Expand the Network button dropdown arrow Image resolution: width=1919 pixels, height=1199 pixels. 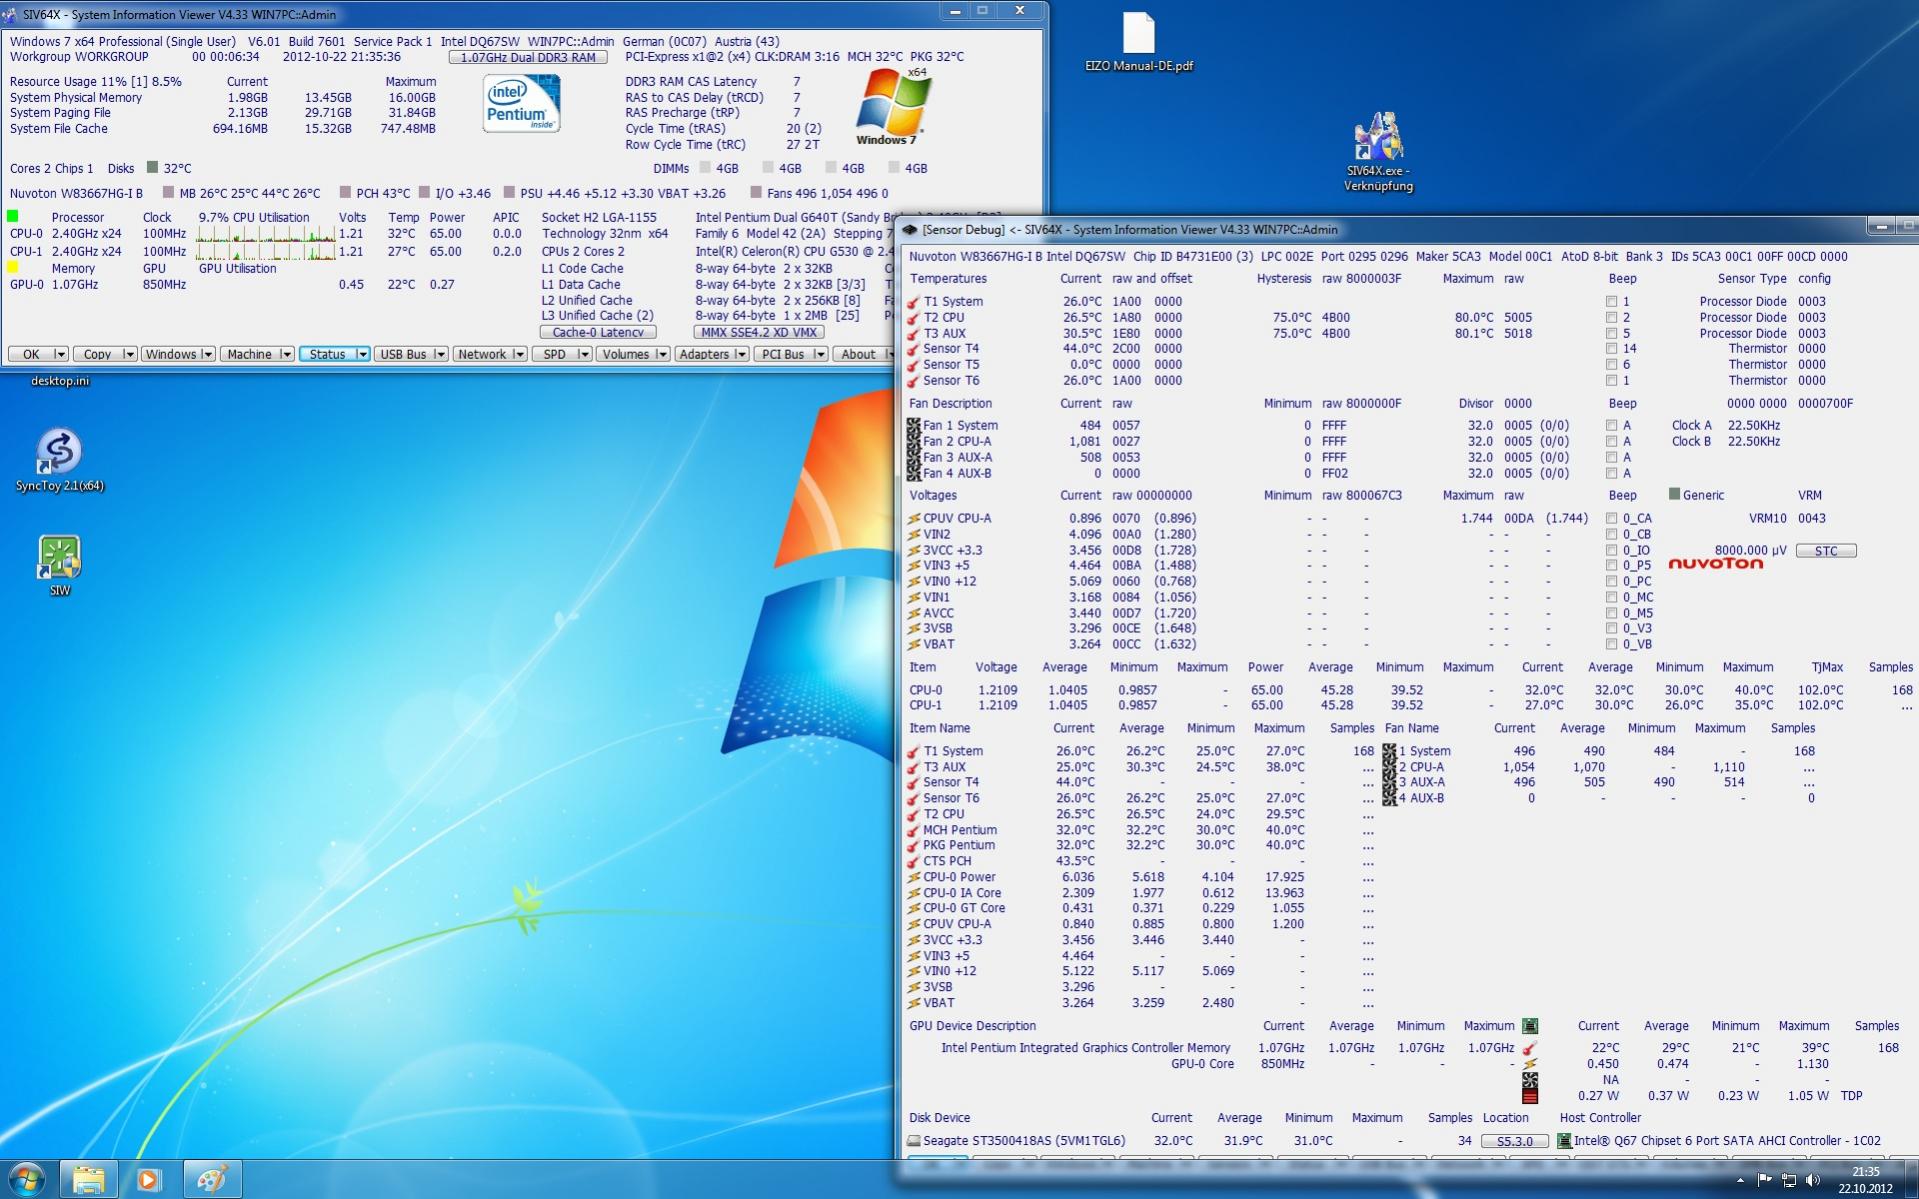click(x=519, y=355)
